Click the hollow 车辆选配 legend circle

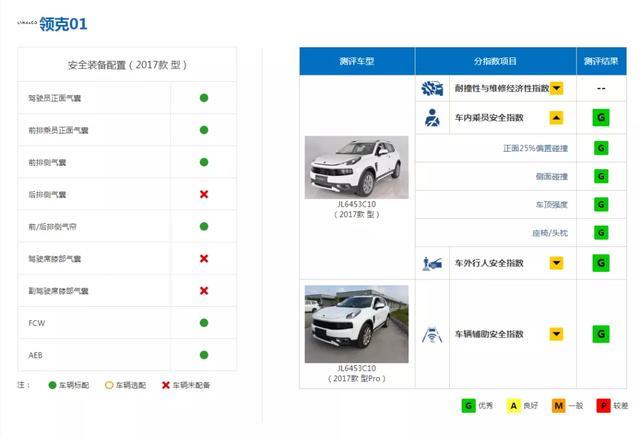point(109,385)
